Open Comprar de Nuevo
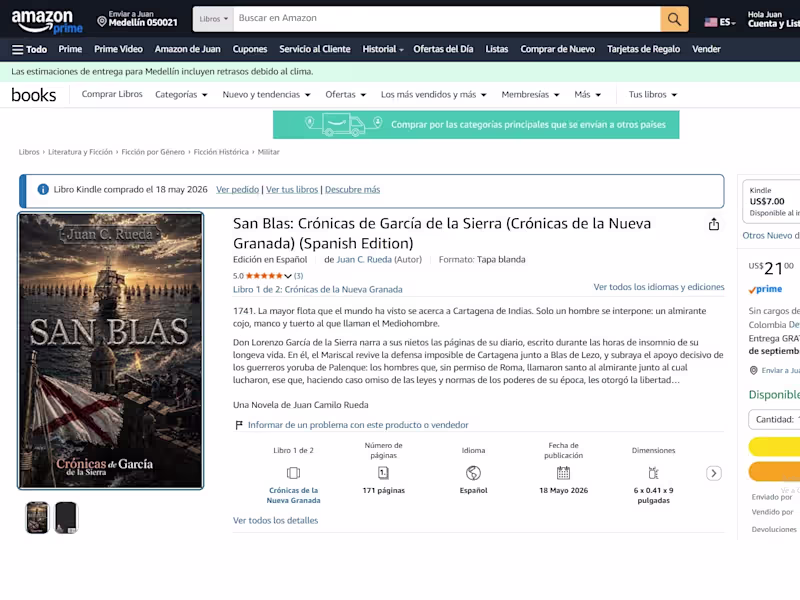This screenshot has width=800, height=600. pos(558,49)
